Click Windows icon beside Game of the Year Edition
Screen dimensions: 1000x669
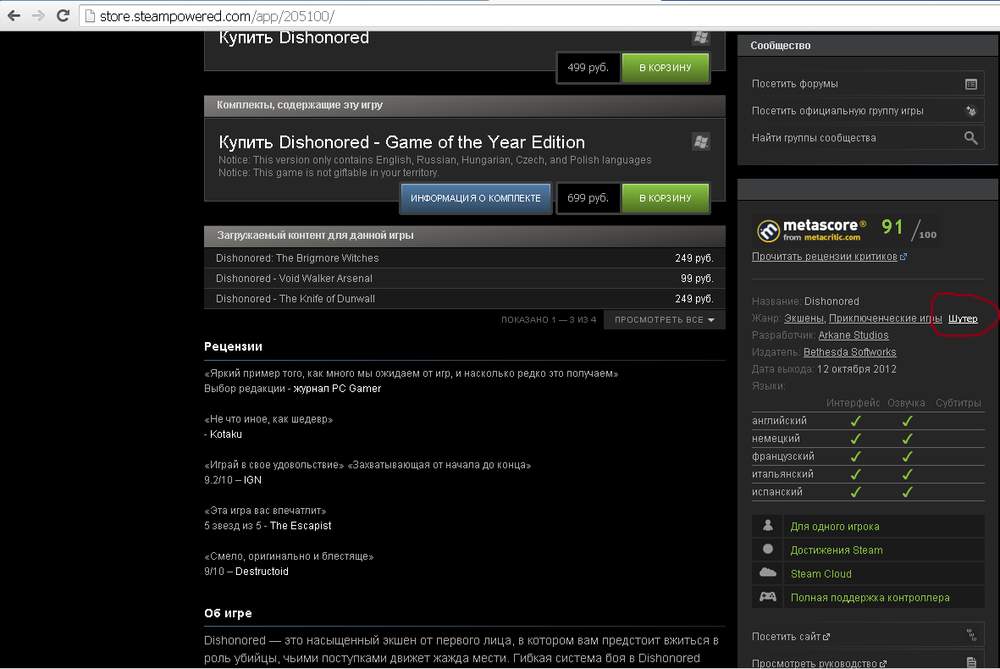[701, 142]
